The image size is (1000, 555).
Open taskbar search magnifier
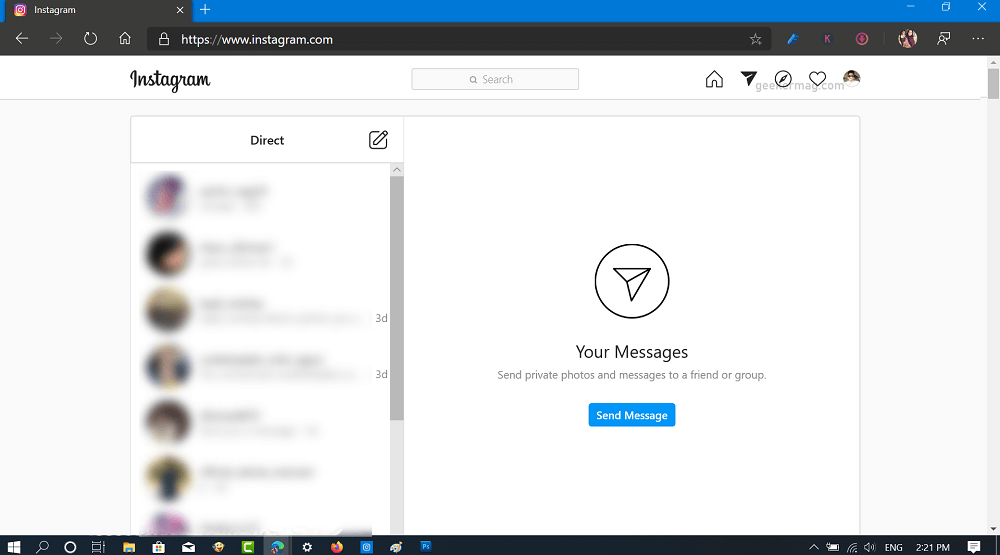click(42, 547)
